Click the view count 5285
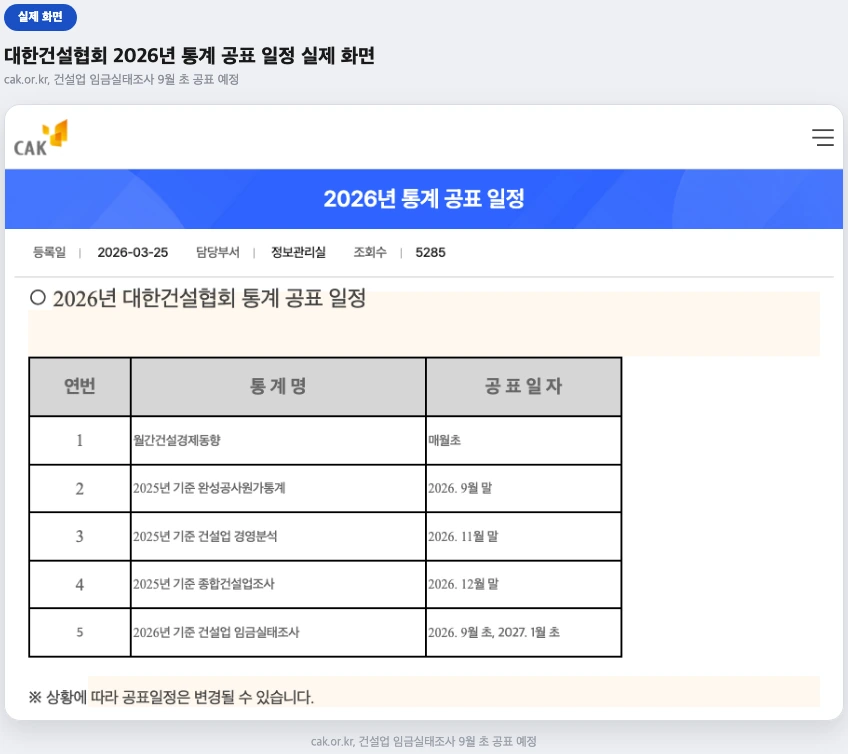The image size is (848, 754). tap(430, 253)
